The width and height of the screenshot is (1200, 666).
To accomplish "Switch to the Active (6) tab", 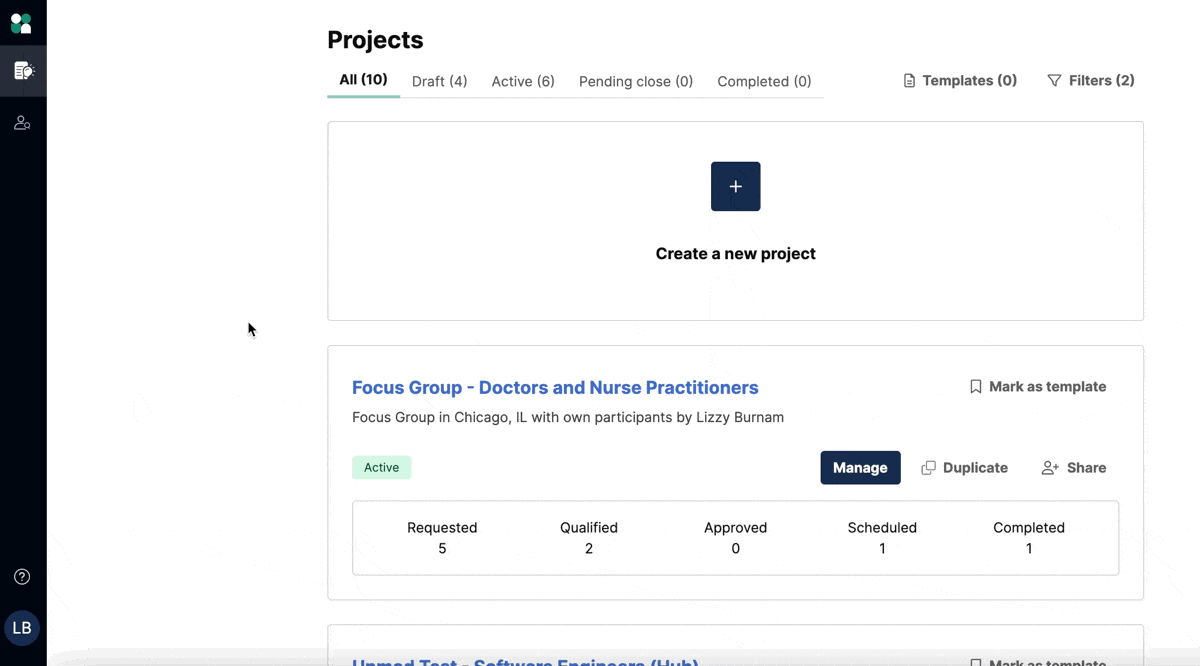I will [523, 82].
